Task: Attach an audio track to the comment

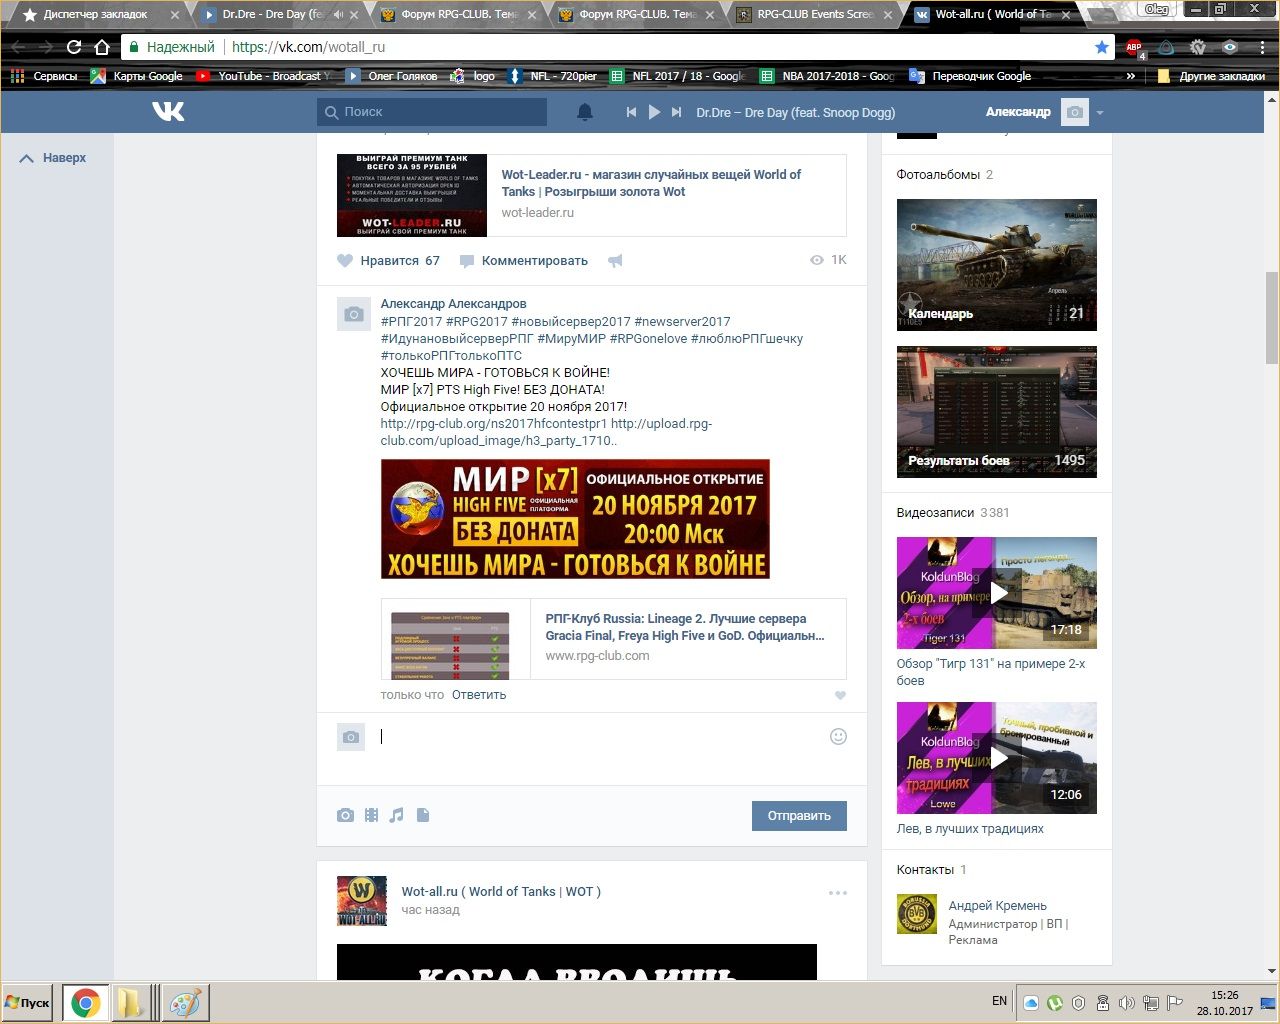Action: [397, 816]
